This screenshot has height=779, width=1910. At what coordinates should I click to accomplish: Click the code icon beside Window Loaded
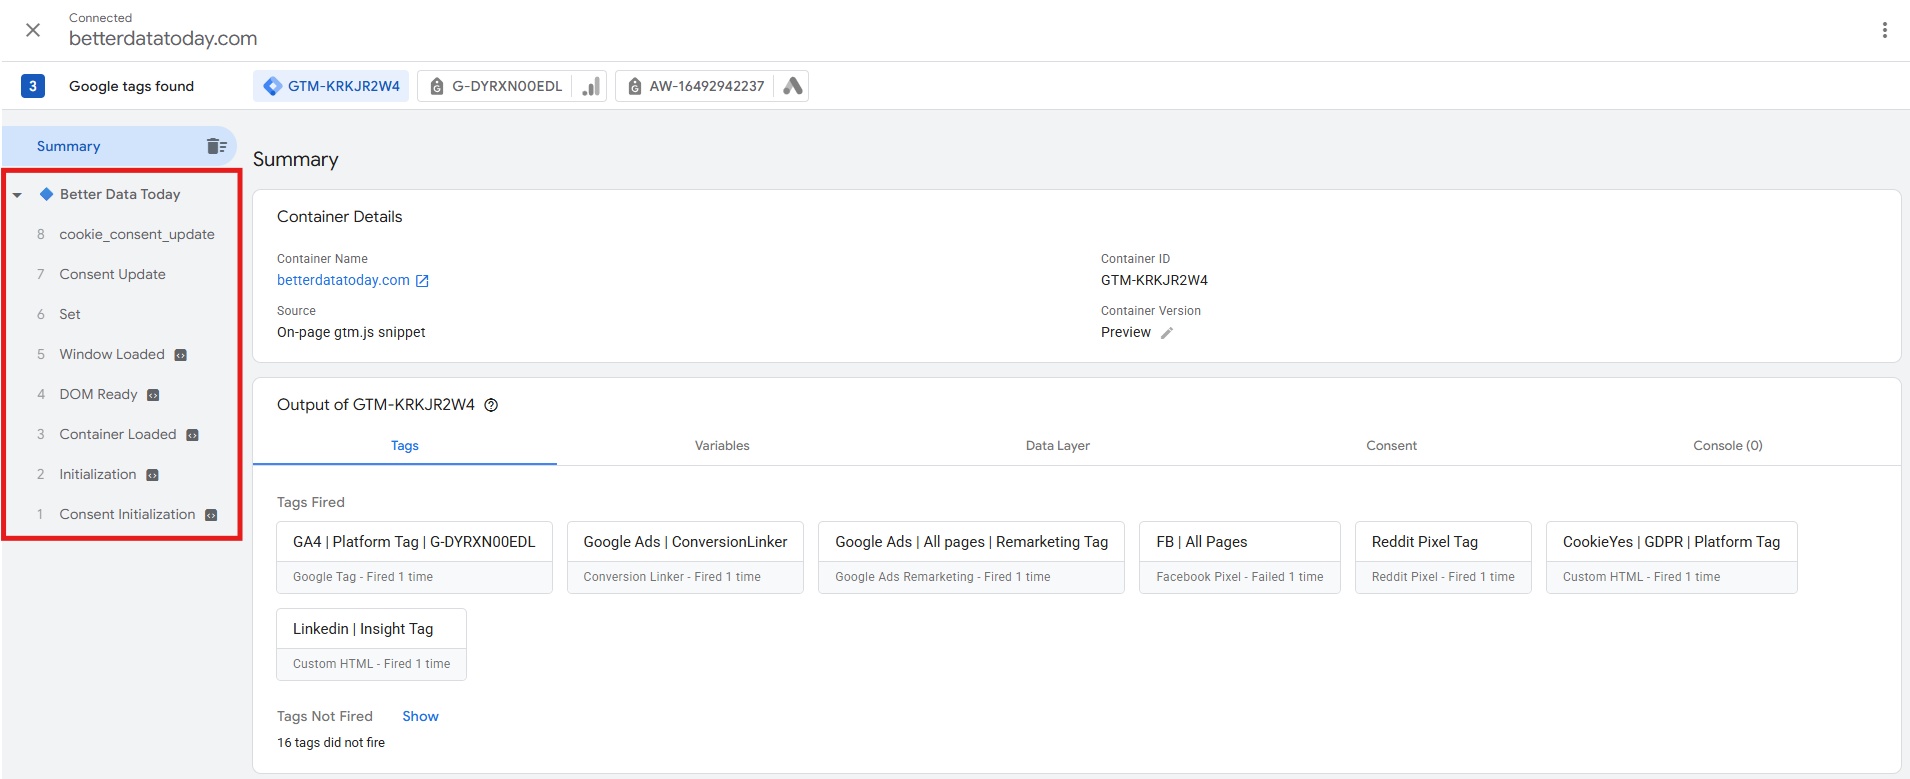click(181, 355)
